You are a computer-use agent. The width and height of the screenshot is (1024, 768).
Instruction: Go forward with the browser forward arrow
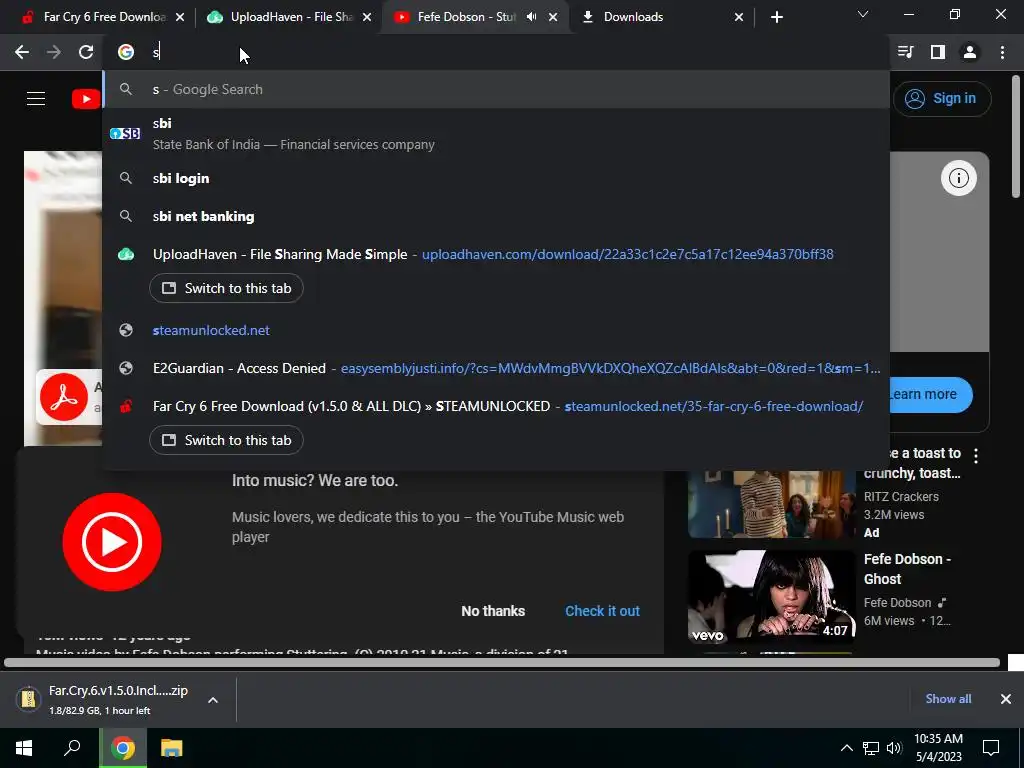click(x=54, y=52)
